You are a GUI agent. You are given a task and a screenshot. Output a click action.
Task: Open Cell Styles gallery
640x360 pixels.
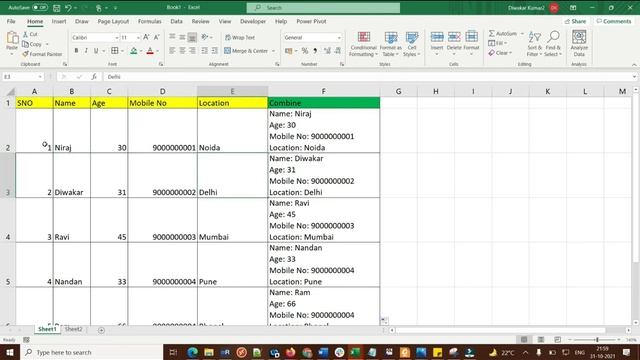(411, 44)
